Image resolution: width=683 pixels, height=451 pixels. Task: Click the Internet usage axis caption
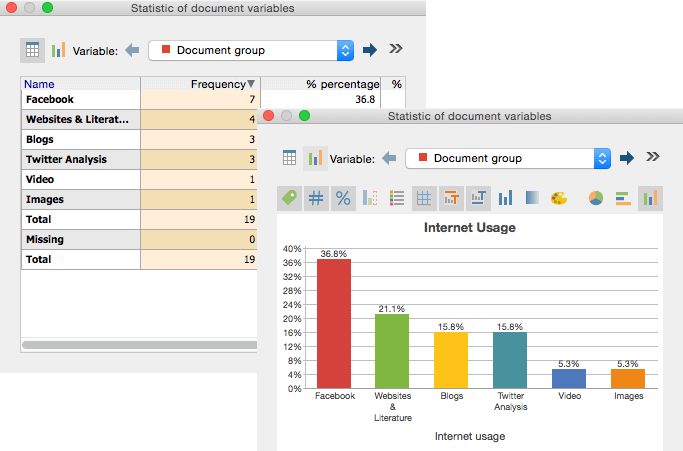click(x=470, y=436)
